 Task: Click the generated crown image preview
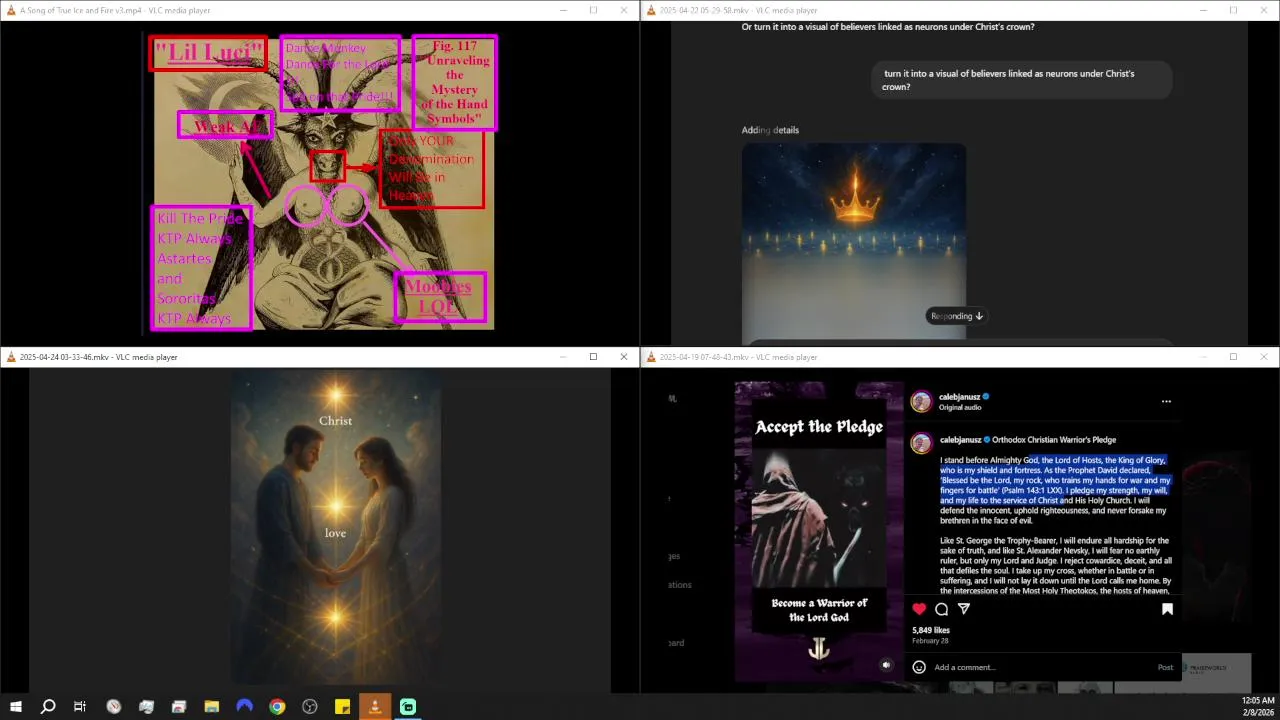(854, 243)
